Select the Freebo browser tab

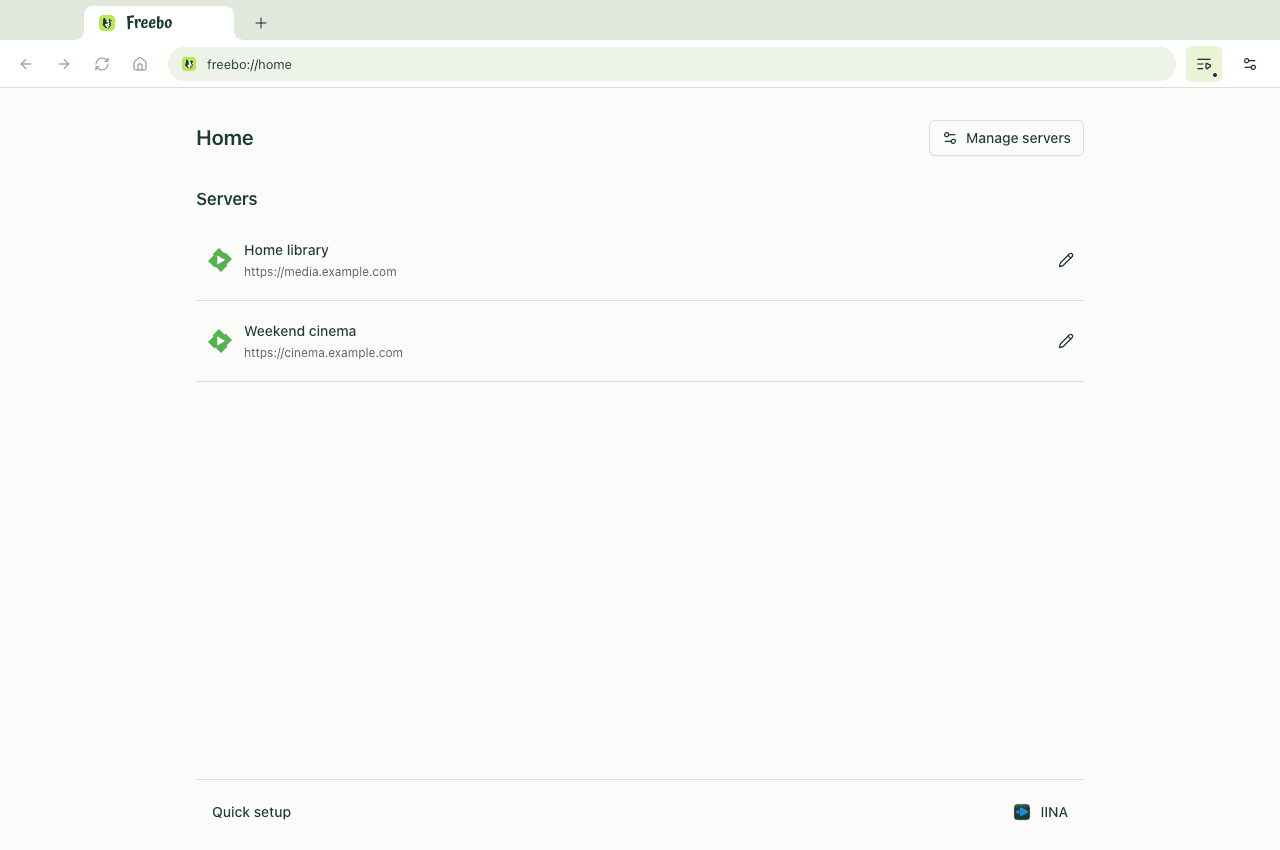pos(159,23)
